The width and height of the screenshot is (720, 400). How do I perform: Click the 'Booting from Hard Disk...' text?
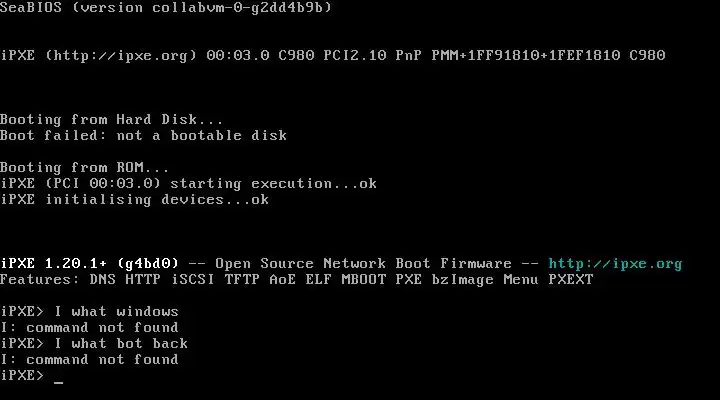click(111, 119)
